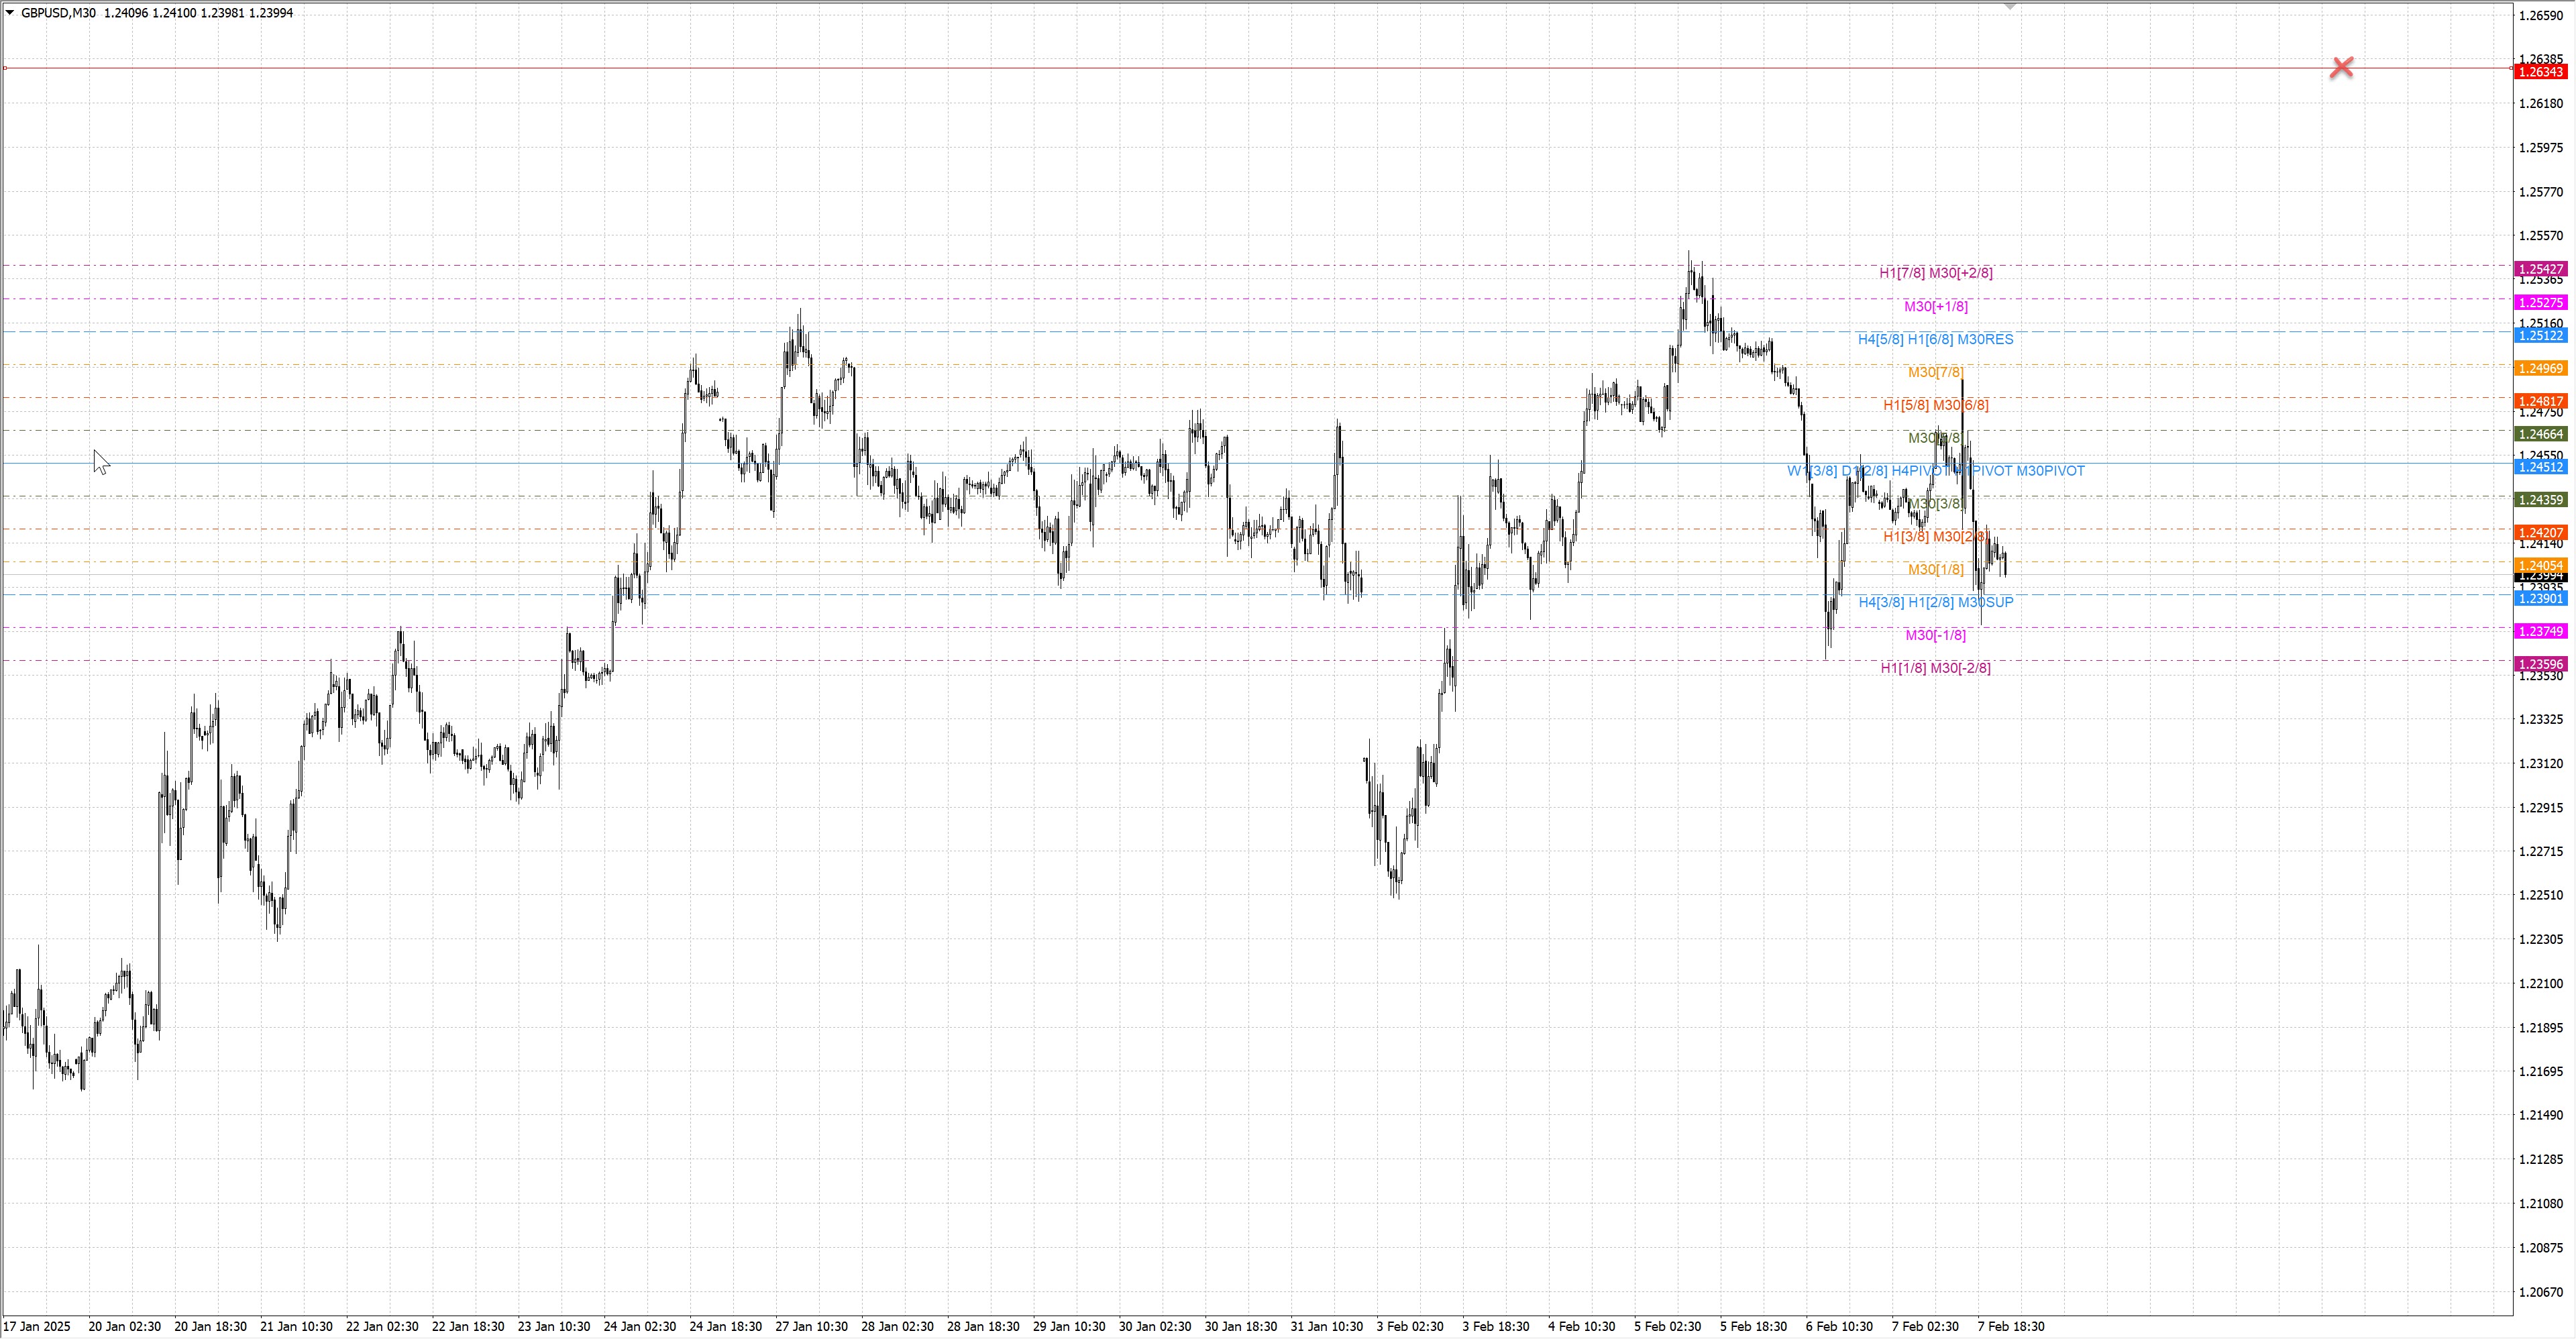Click the H1[7/8] M30[+2/8] label
This screenshot has height=1339, width=2576.
(1935, 273)
